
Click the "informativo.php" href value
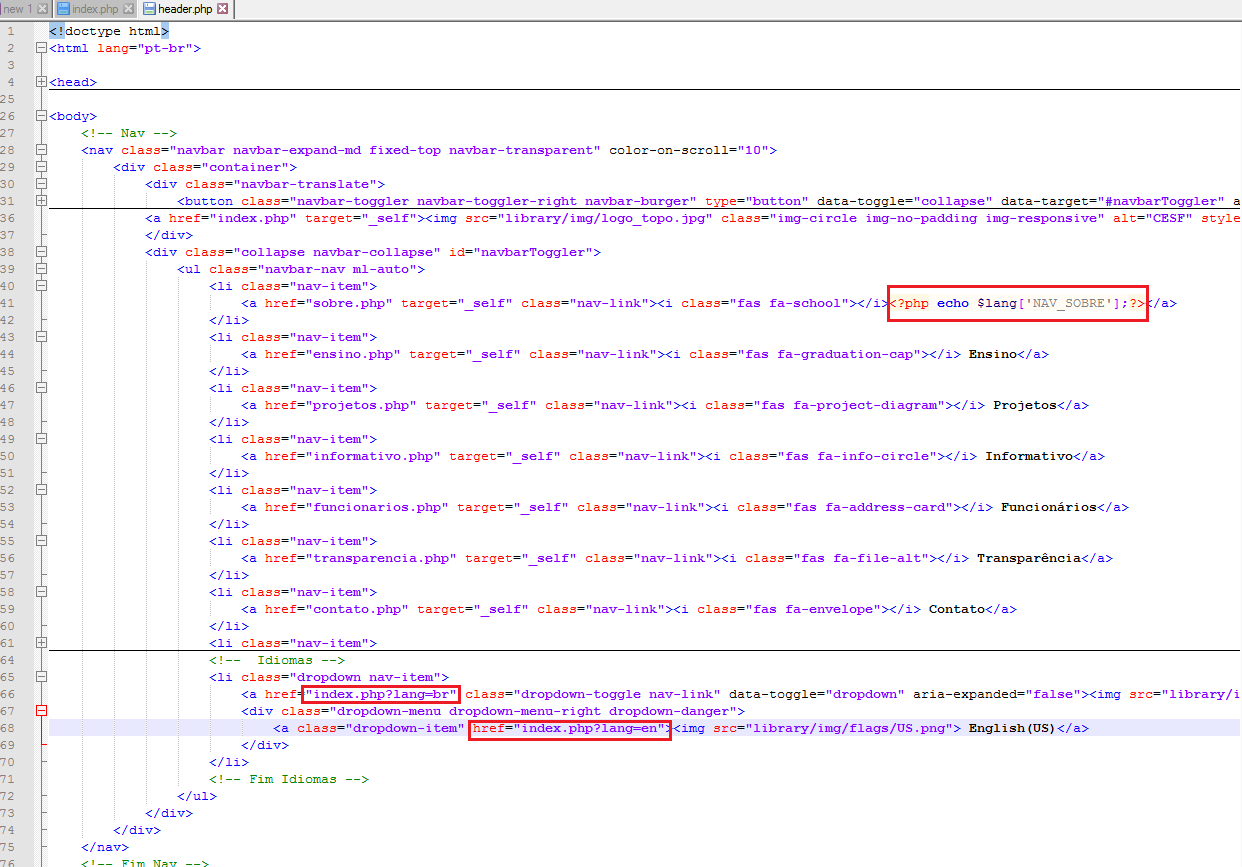tap(373, 456)
